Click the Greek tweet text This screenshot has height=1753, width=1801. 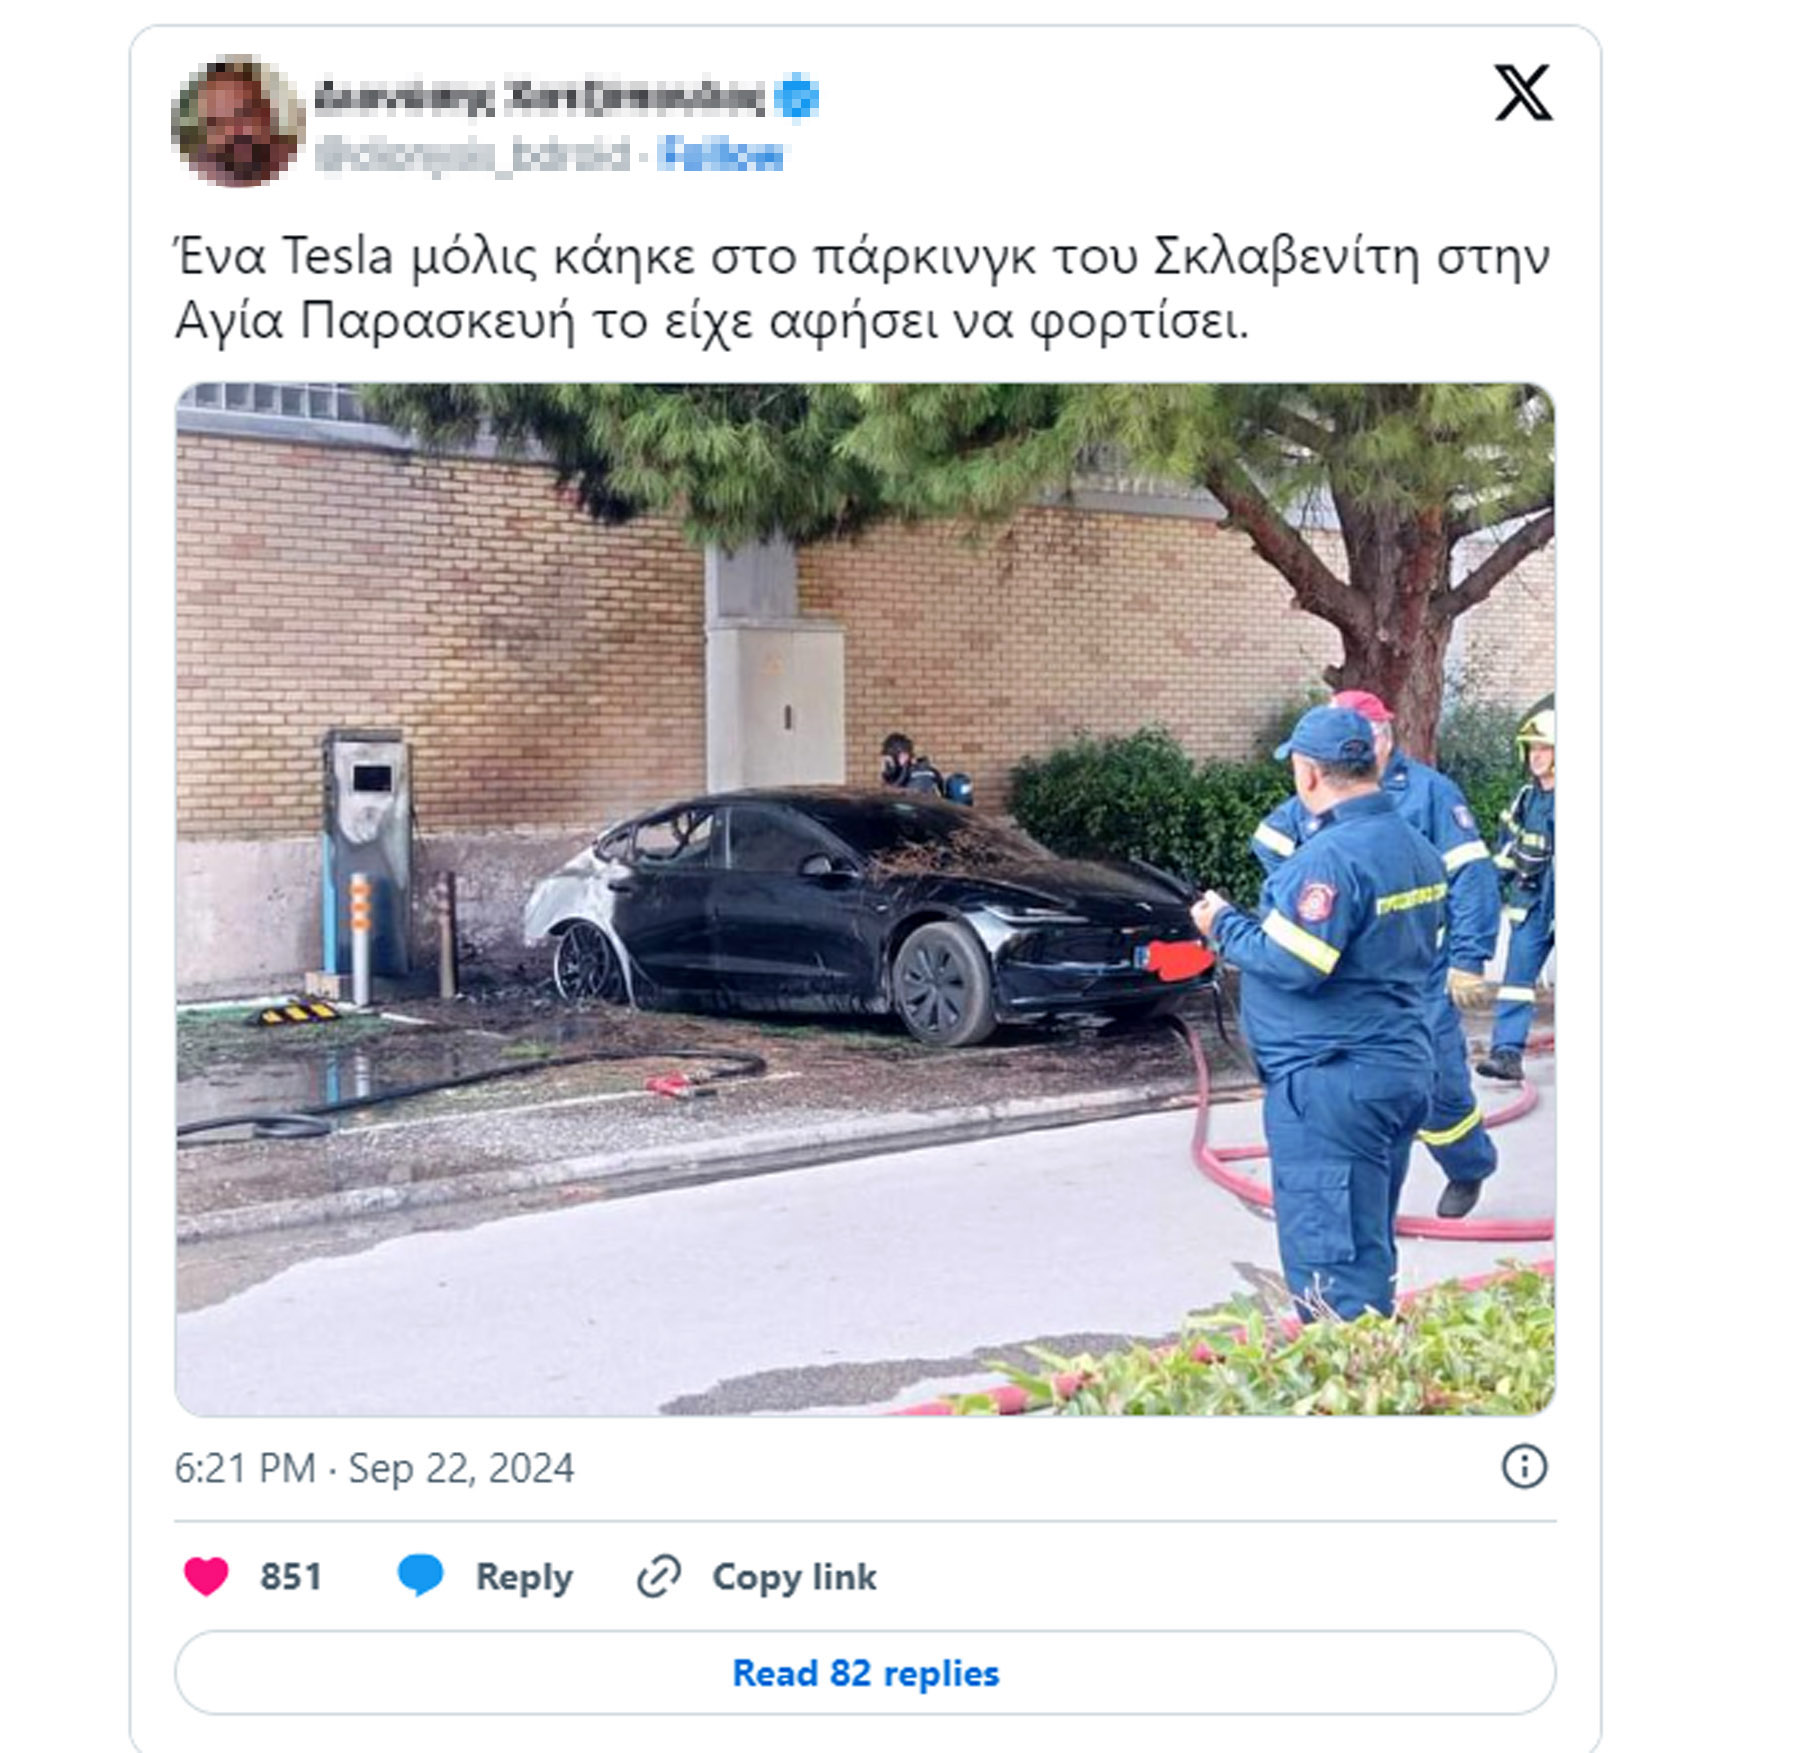pyautogui.click(x=862, y=289)
